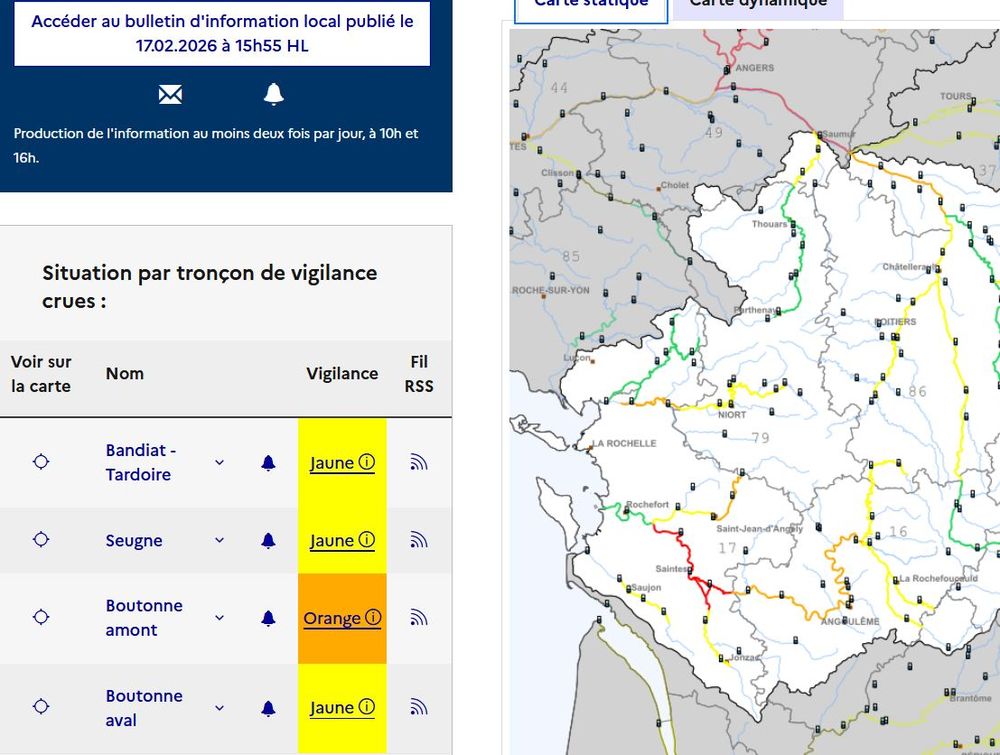Toggle alert bell for Boutonne aval
This screenshot has width=1000, height=755.
(x=268, y=709)
